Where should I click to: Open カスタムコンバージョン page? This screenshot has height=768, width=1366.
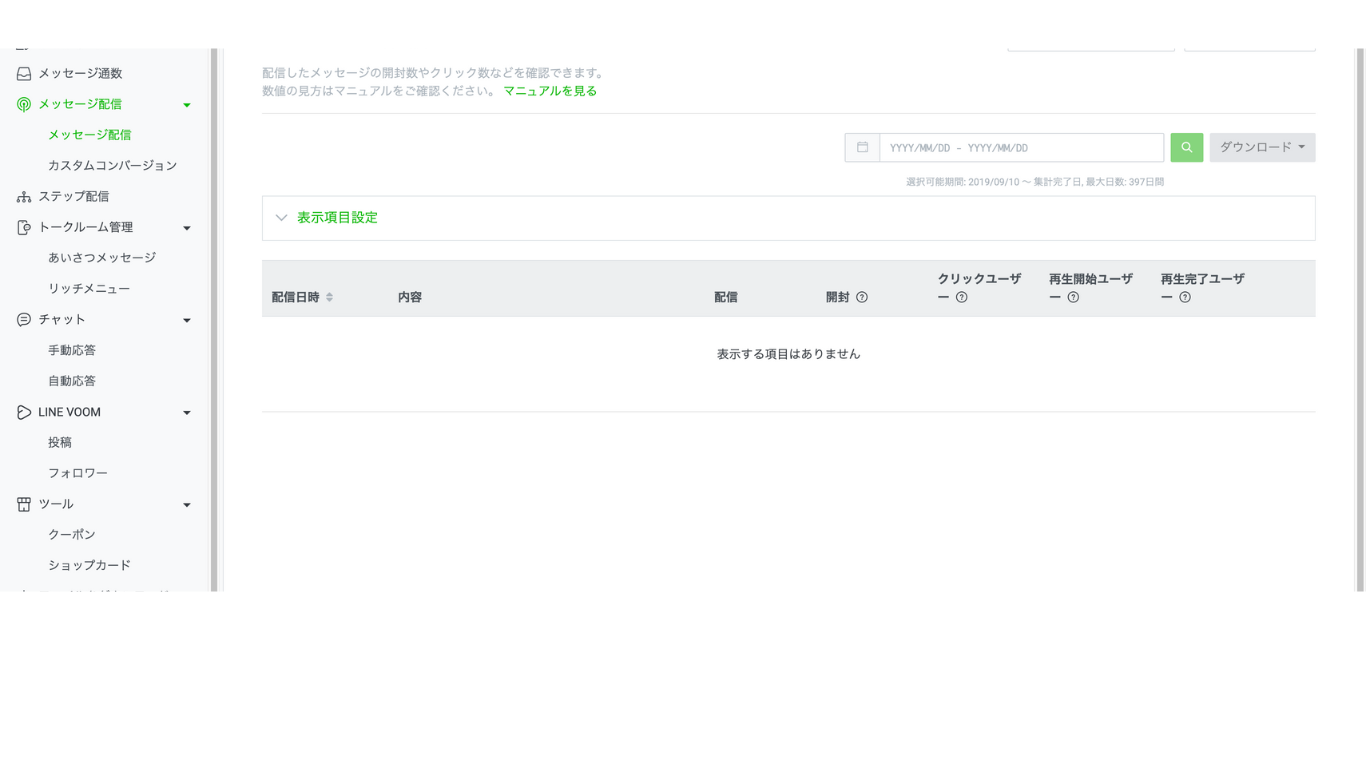coord(112,165)
